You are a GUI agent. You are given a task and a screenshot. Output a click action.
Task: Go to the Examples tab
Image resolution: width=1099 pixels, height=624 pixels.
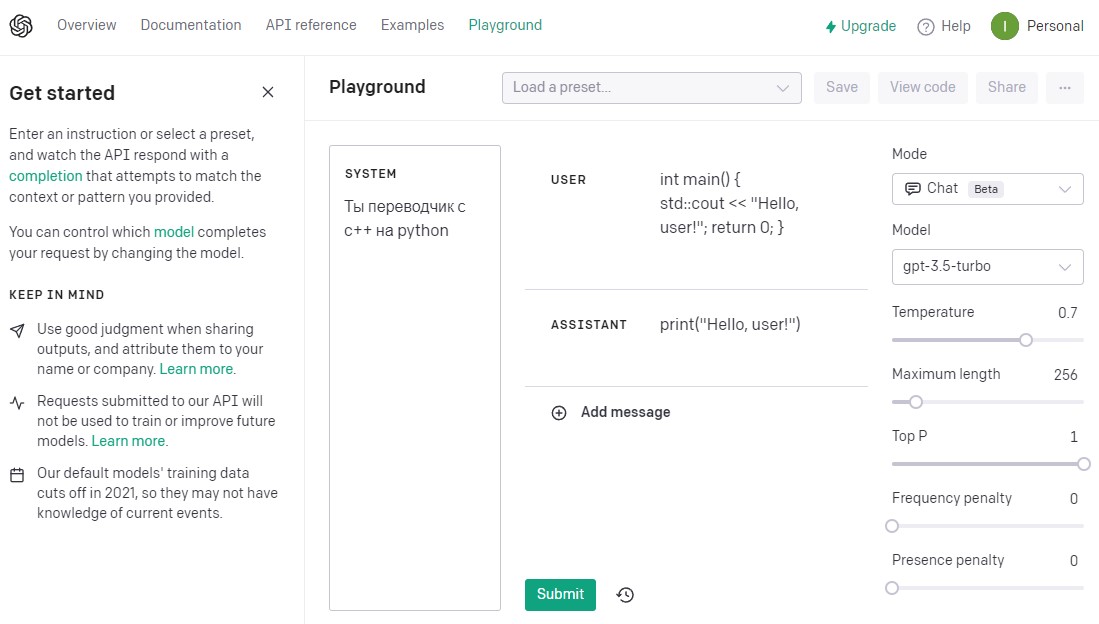click(x=412, y=25)
